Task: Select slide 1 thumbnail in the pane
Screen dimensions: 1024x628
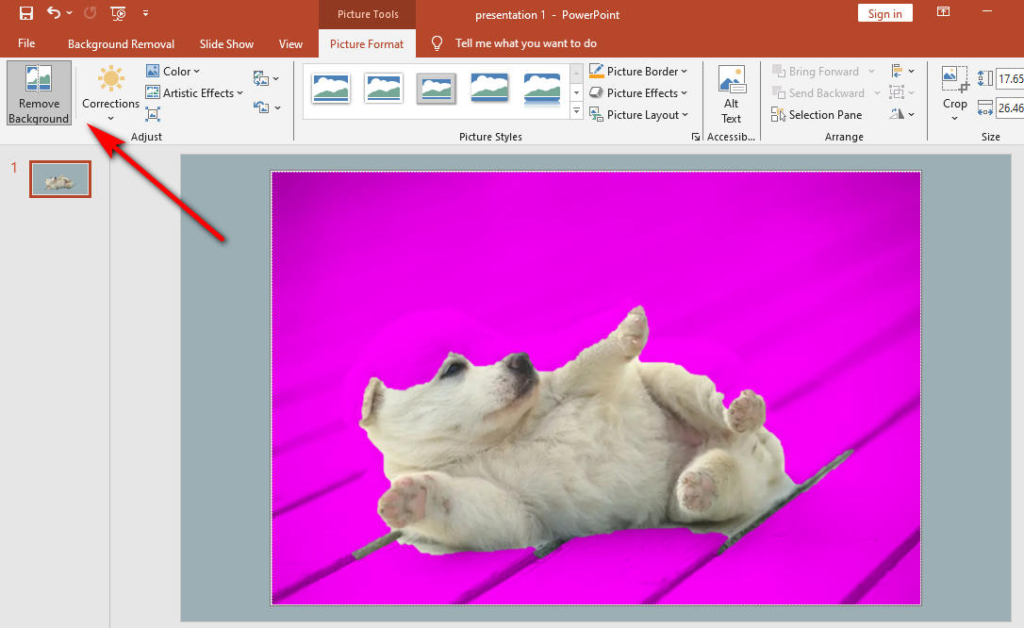Action: (x=60, y=179)
